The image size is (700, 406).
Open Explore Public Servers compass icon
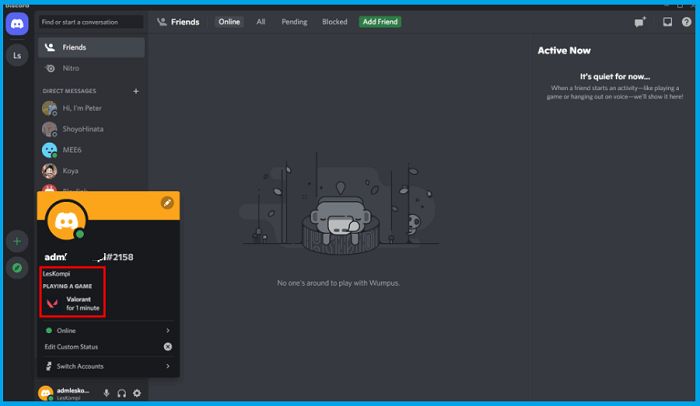pyautogui.click(x=16, y=268)
